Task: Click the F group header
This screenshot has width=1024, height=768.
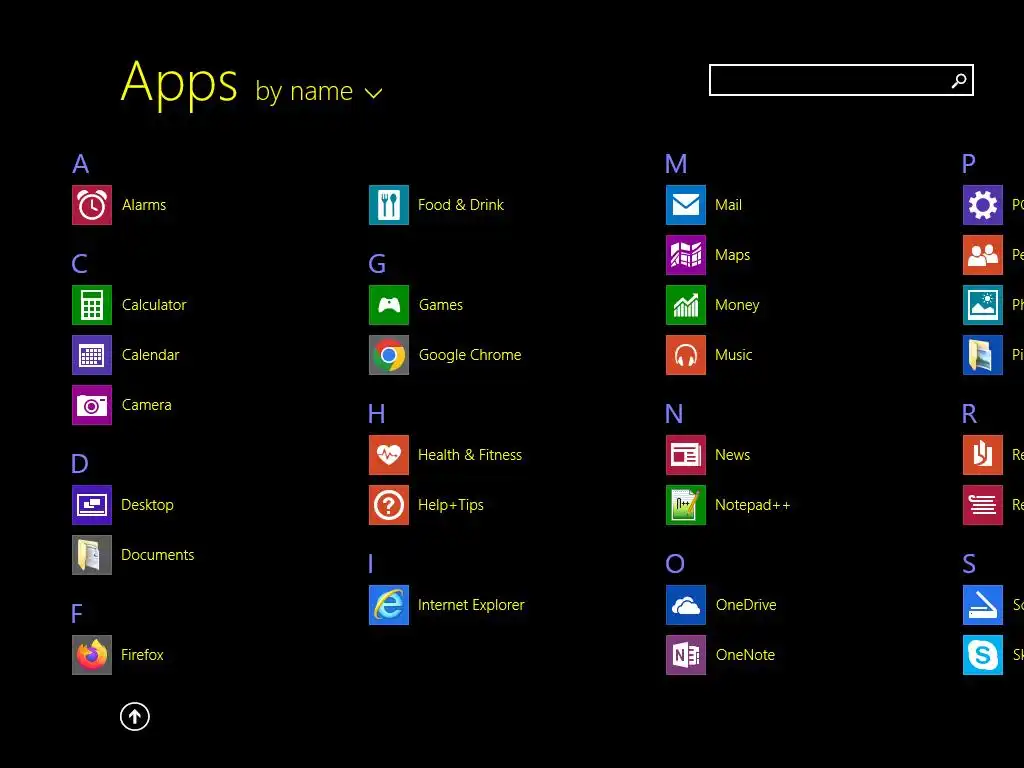Action: tap(77, 614)
